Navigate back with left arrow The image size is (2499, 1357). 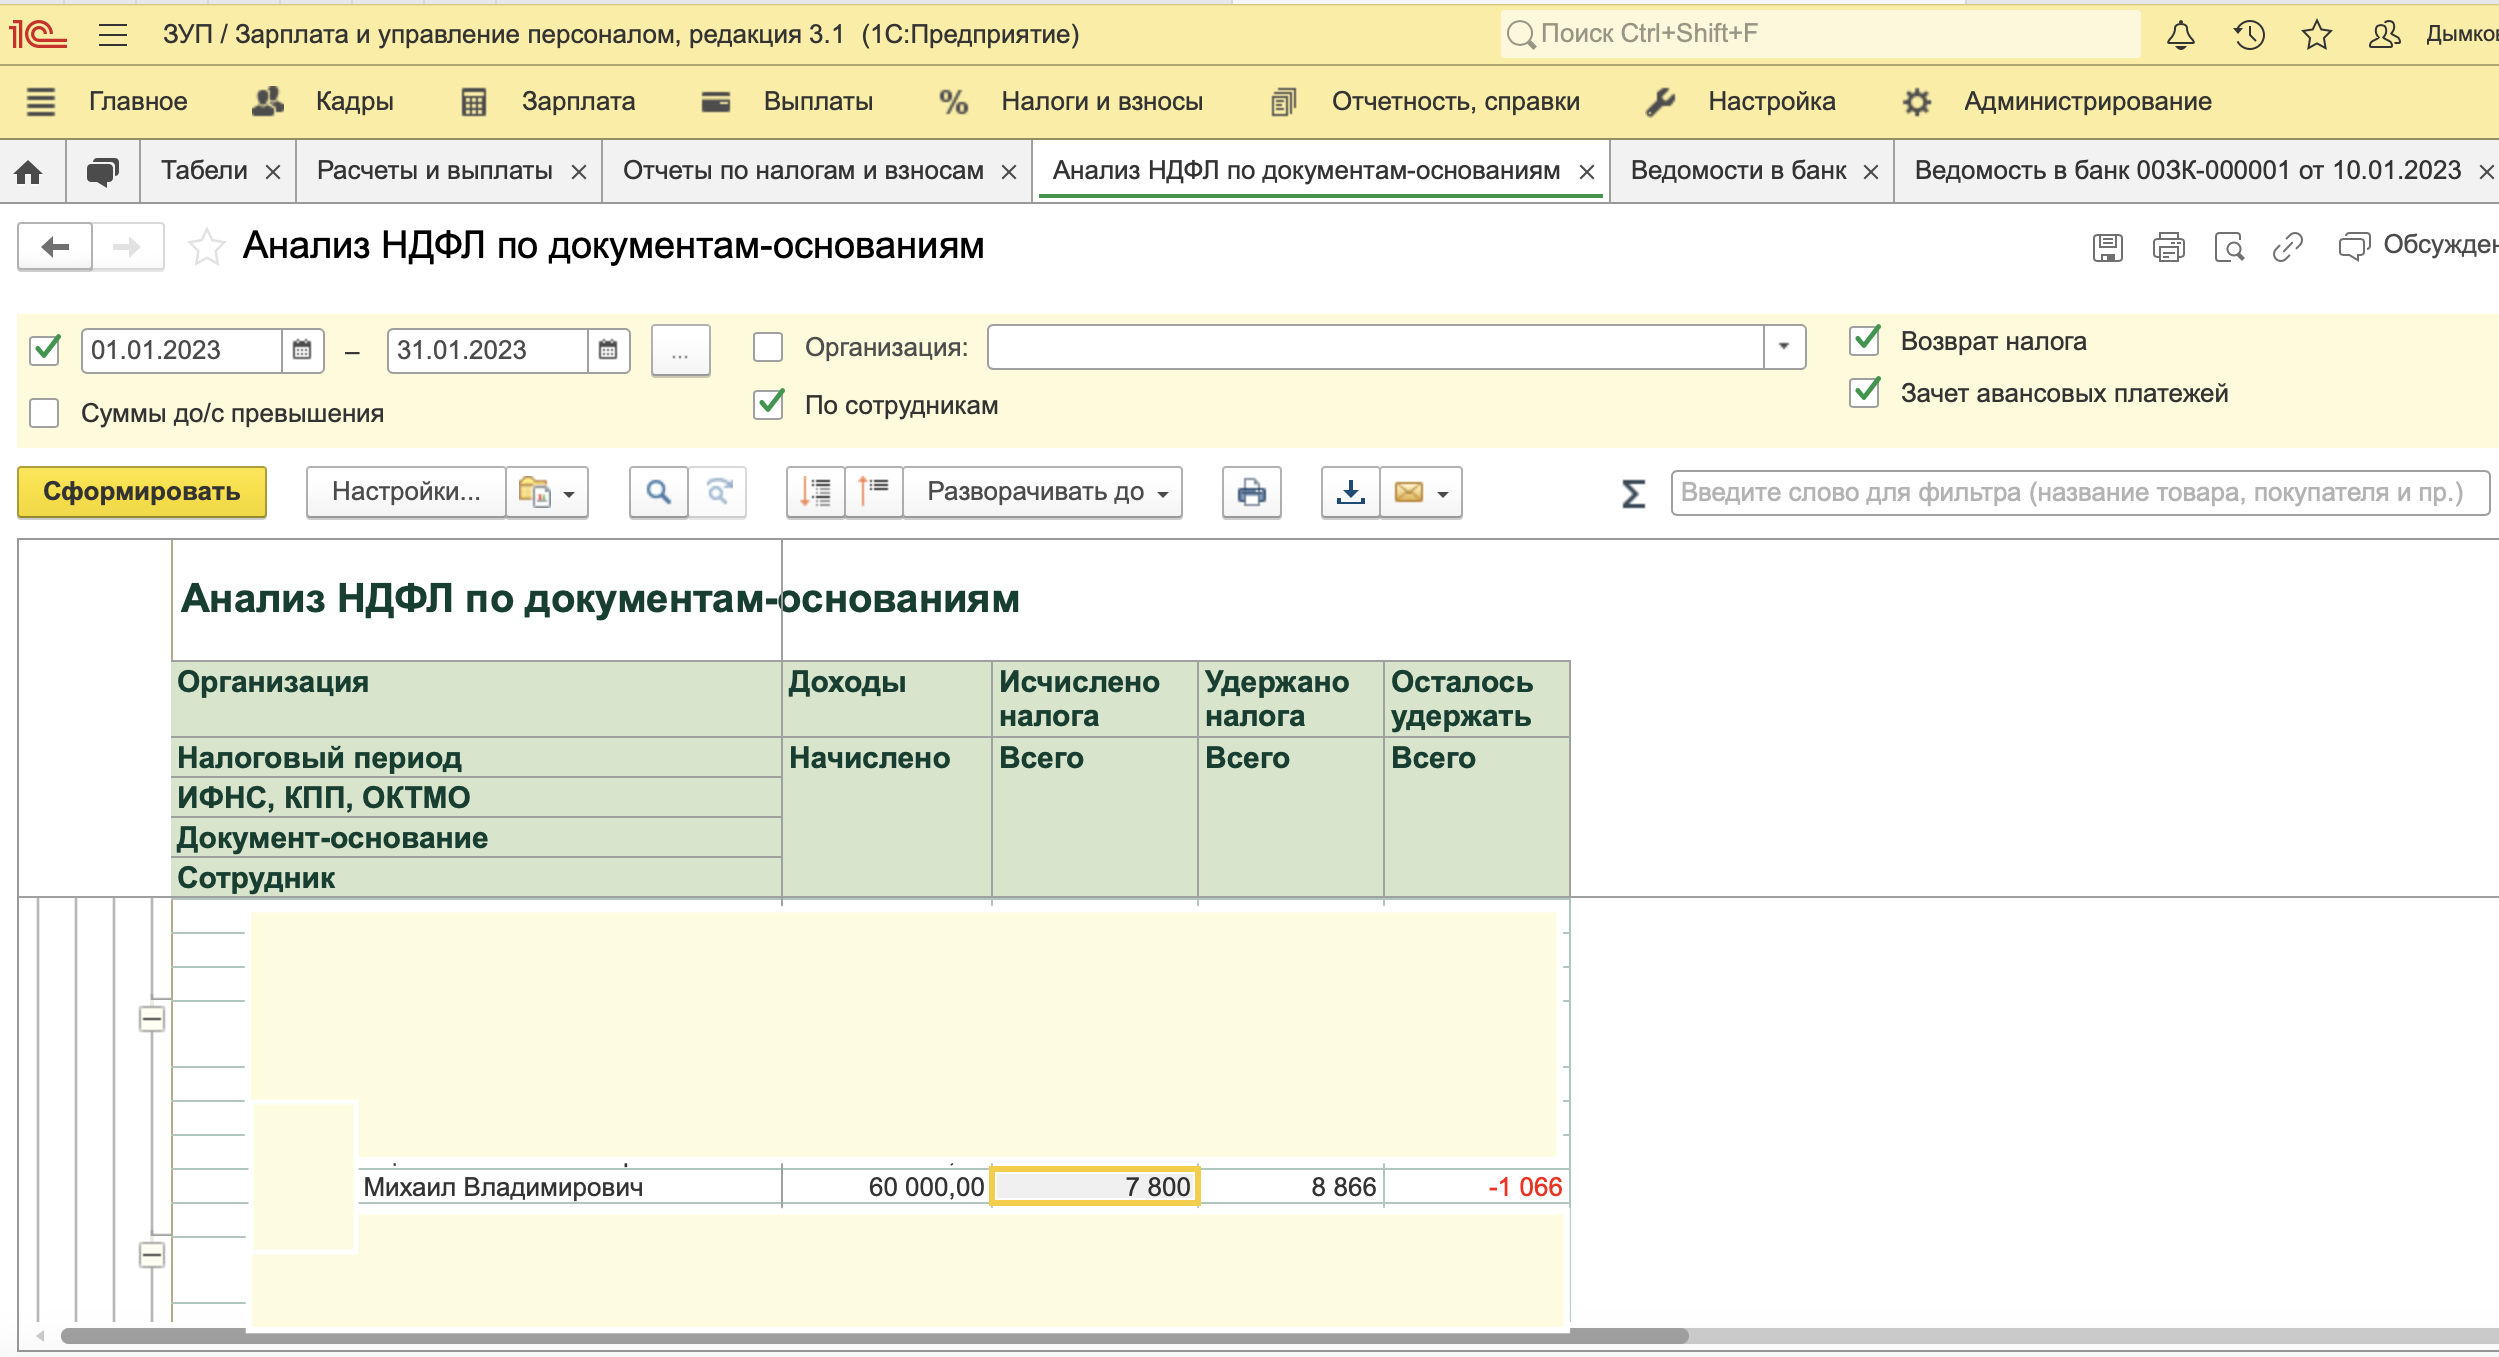coord(55,247)
